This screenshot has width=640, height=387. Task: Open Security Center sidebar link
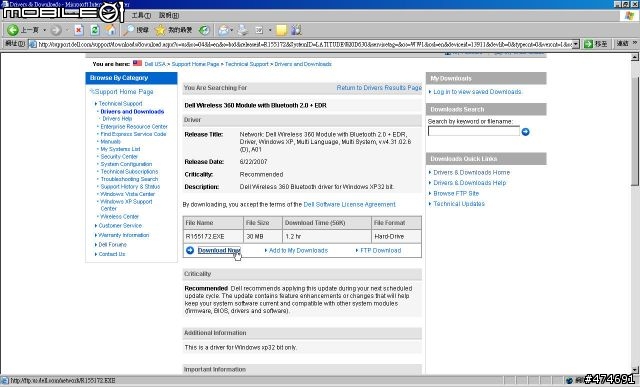tap(119, 156)
